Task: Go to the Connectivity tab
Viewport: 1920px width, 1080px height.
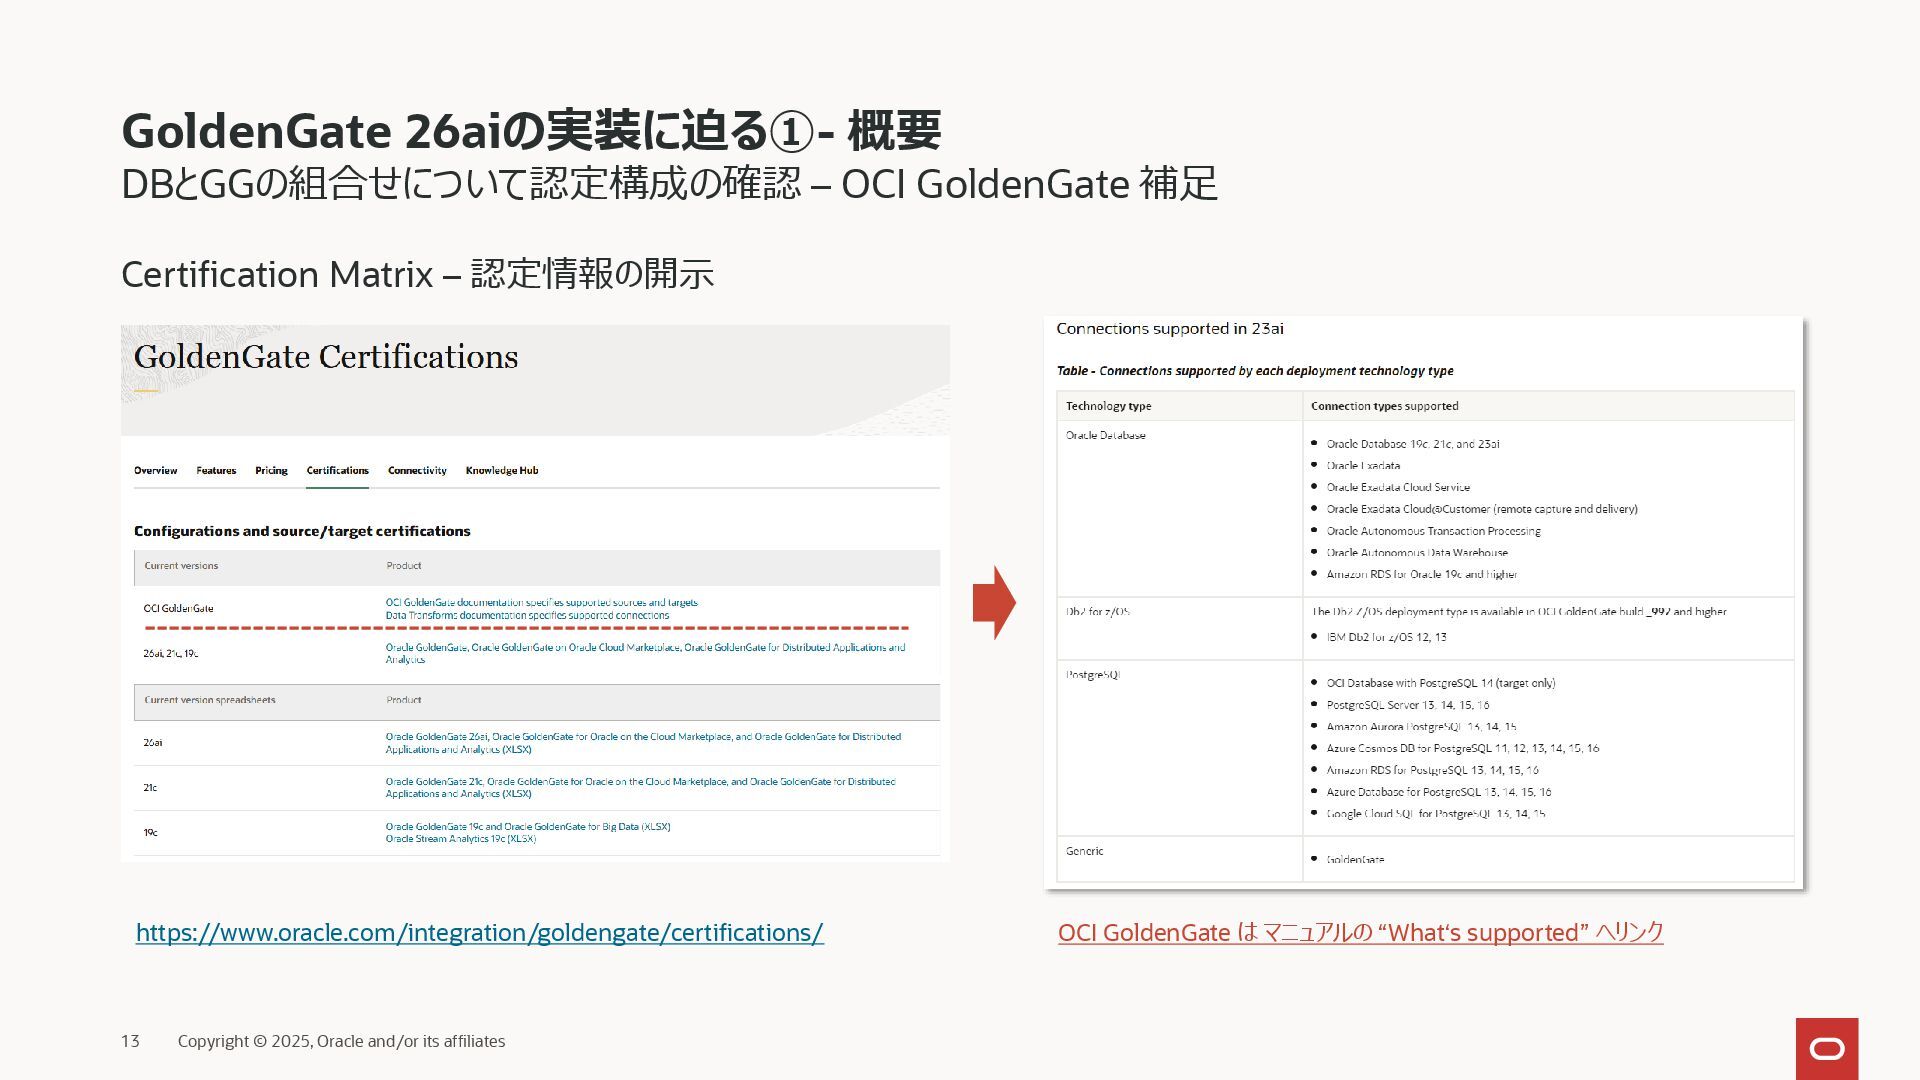Action: pyautogui.click(x=417, y=470)
